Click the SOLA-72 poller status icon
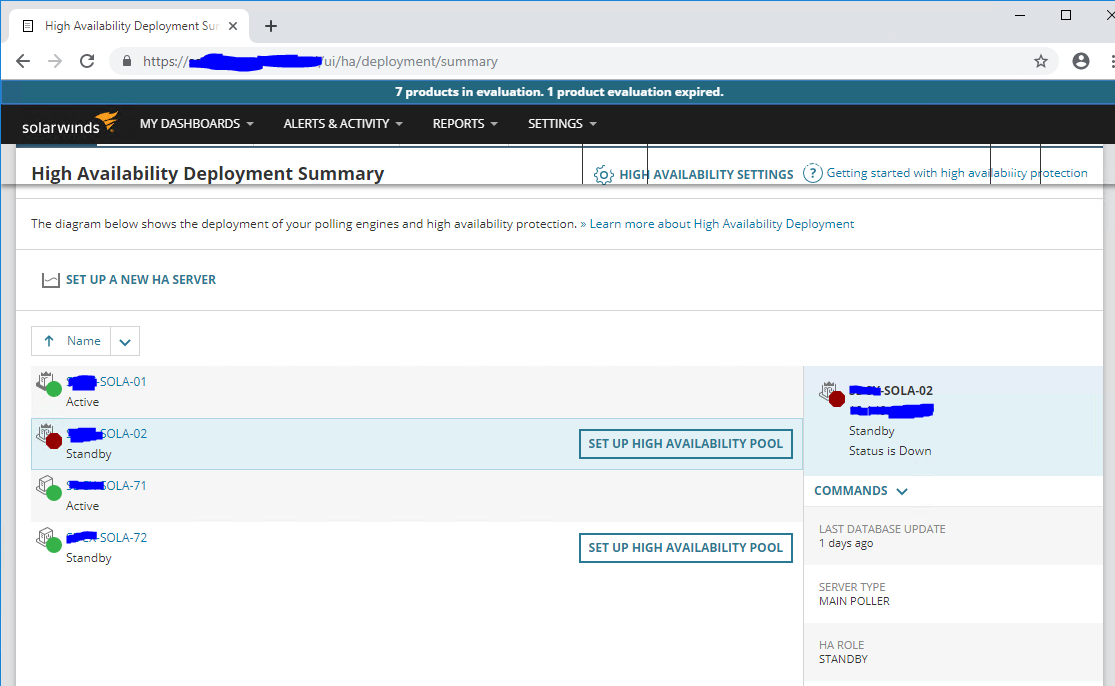1115x686 pixels. click(49, 540)
